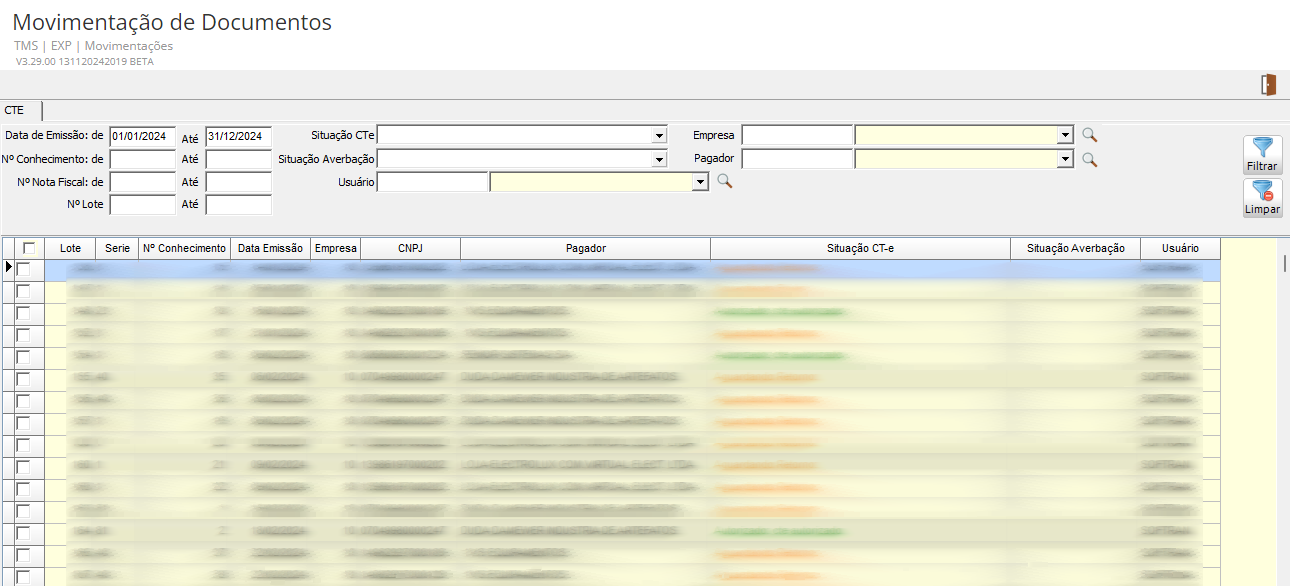Viewport: 1290px width, 586px height.
Task: Open the Usuário search magnifier
Action: point(725,181)
